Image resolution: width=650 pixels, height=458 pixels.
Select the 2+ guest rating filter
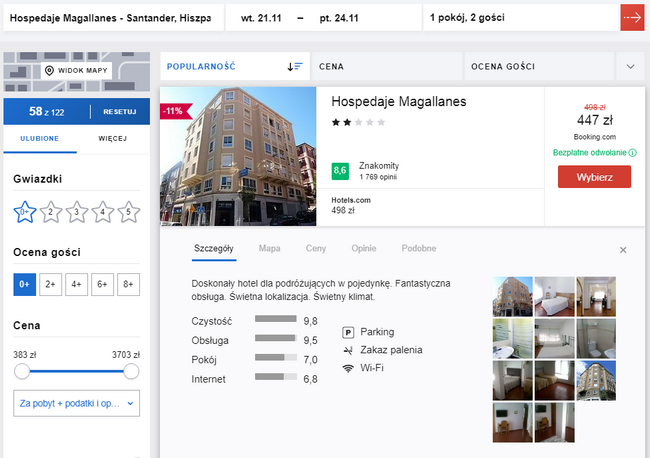50,284
